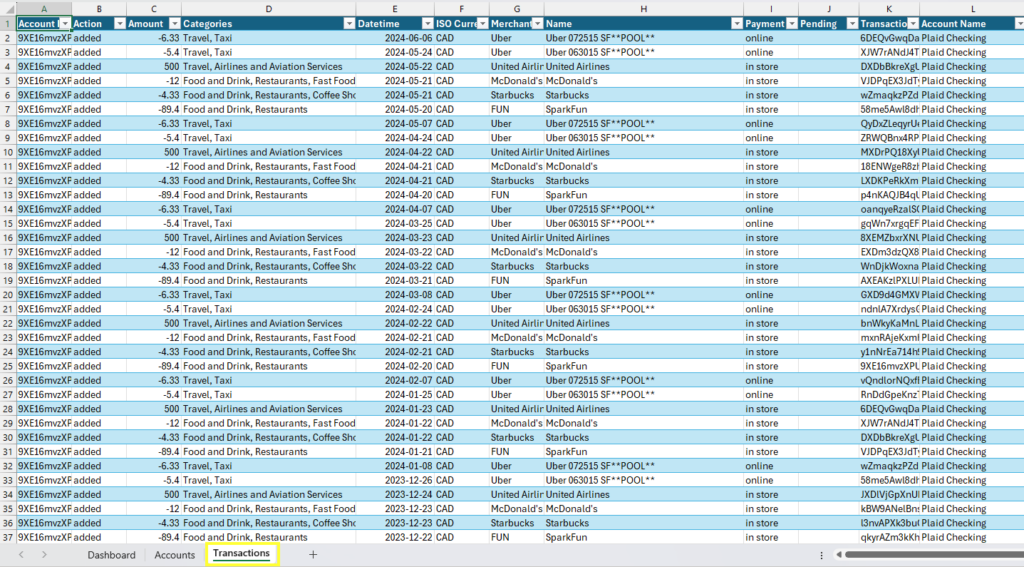Select the cell with amount 500 in row 4
This screenshot has width=1024, height=567.
click(x=153, y=67)
